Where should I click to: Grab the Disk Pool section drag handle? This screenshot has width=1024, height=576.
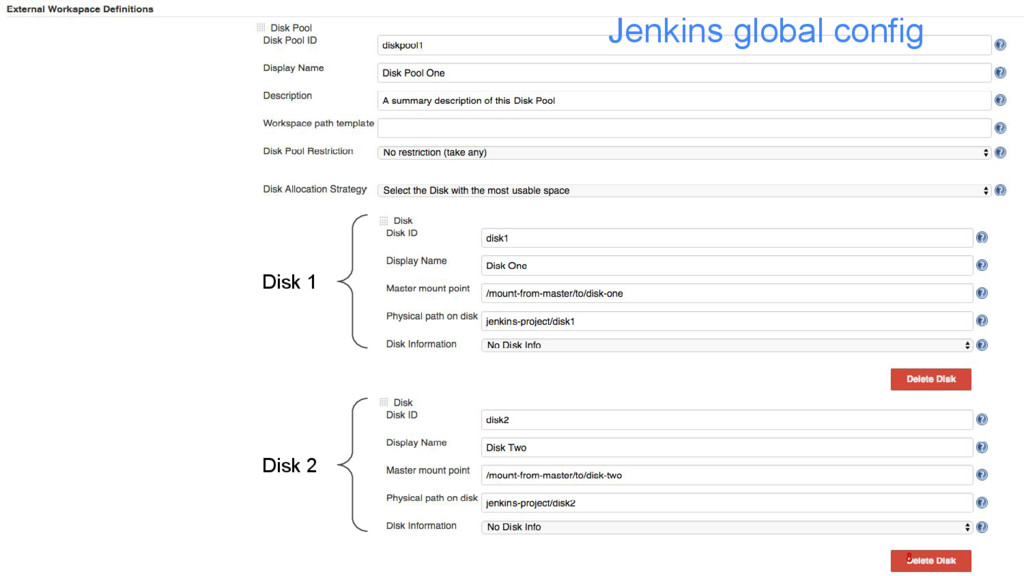click(261, 27)
